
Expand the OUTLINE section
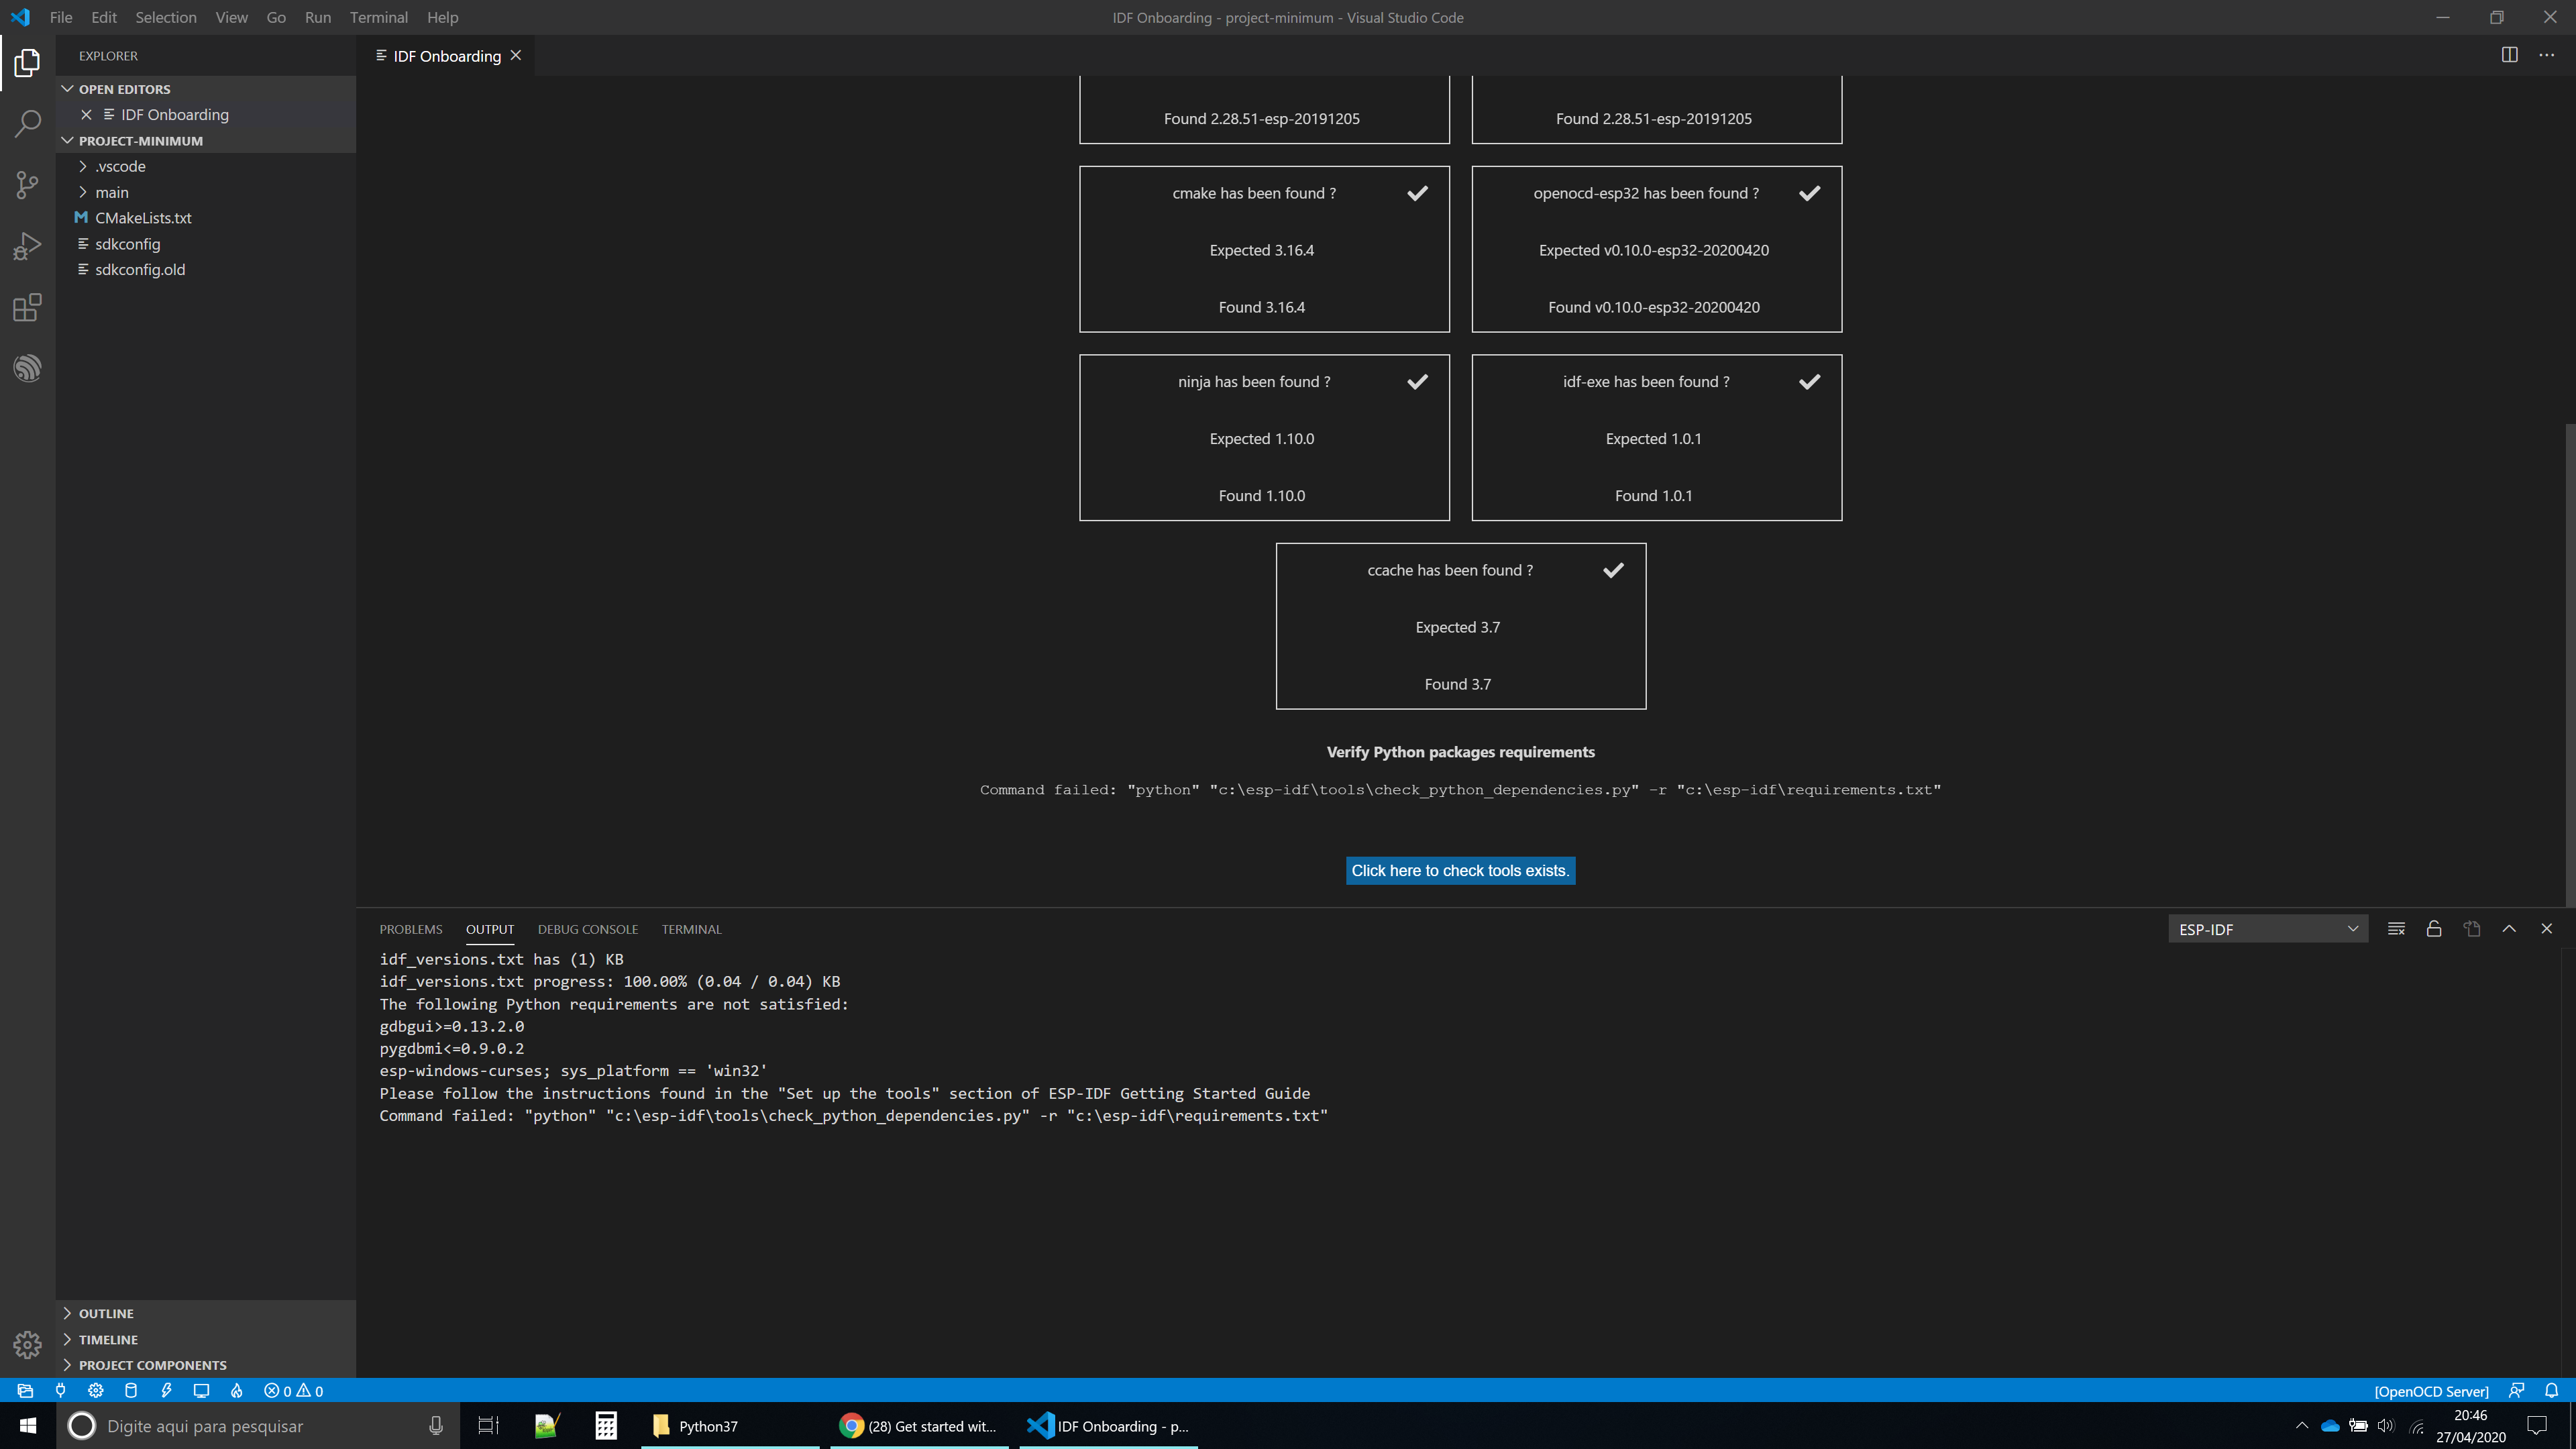[x=206, y=1313]
